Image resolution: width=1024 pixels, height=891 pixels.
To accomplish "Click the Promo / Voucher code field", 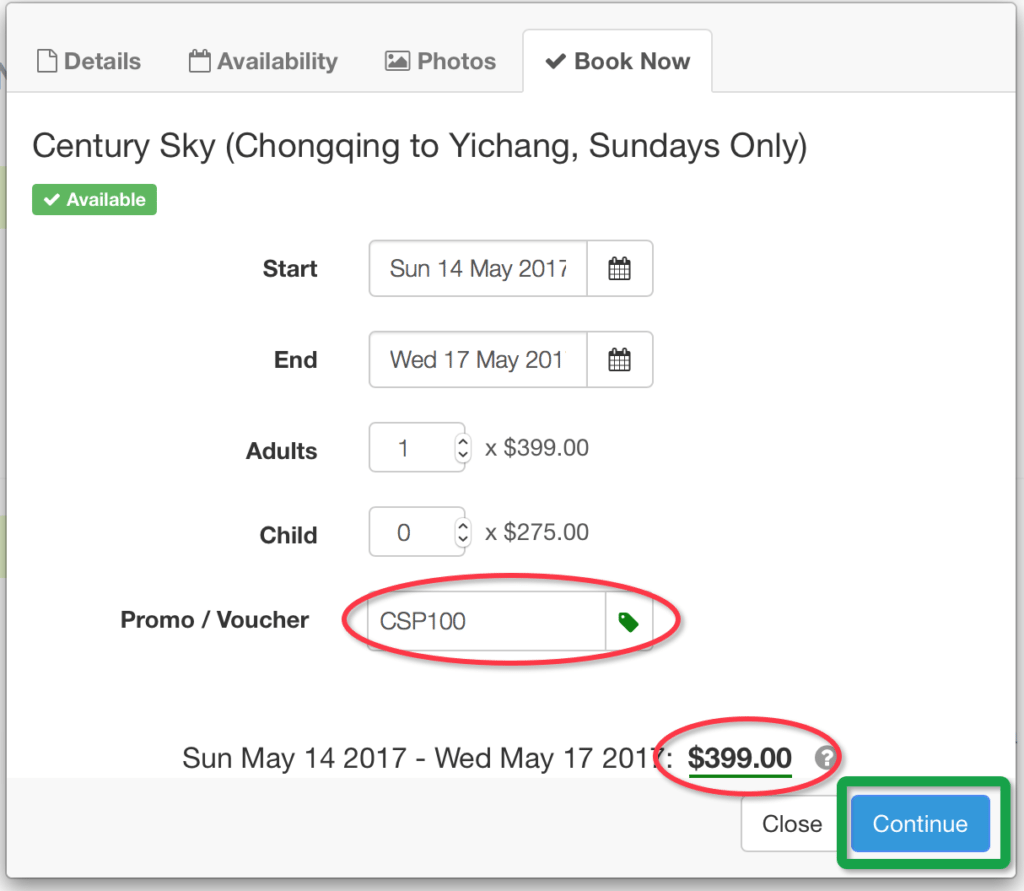I will tap(487, 621).
